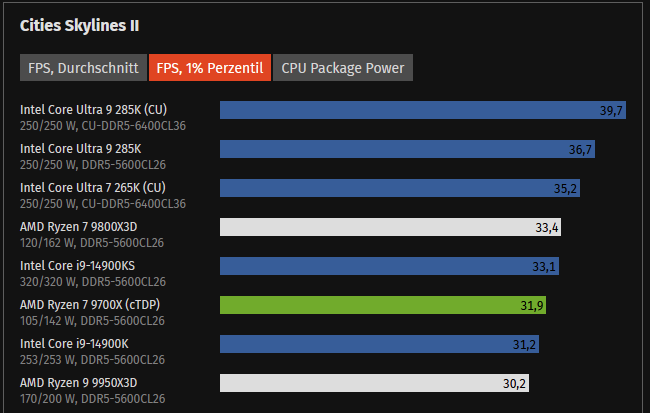Click the 39,7 bar for Ultra 9 285K (CU)
The image size is (650, 413).
tap(423, 110)
